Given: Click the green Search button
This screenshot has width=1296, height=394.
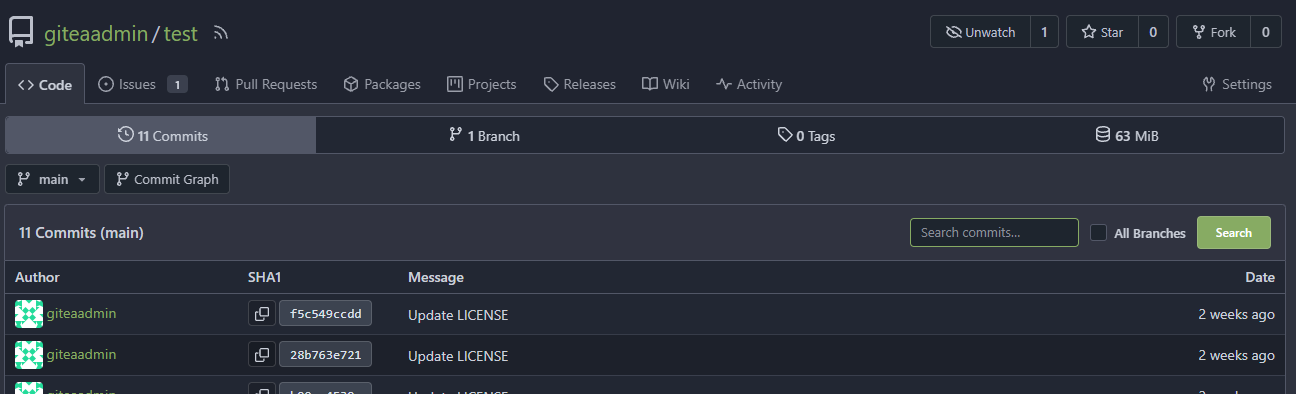Looking at the screenshot, I should 1233,232.
